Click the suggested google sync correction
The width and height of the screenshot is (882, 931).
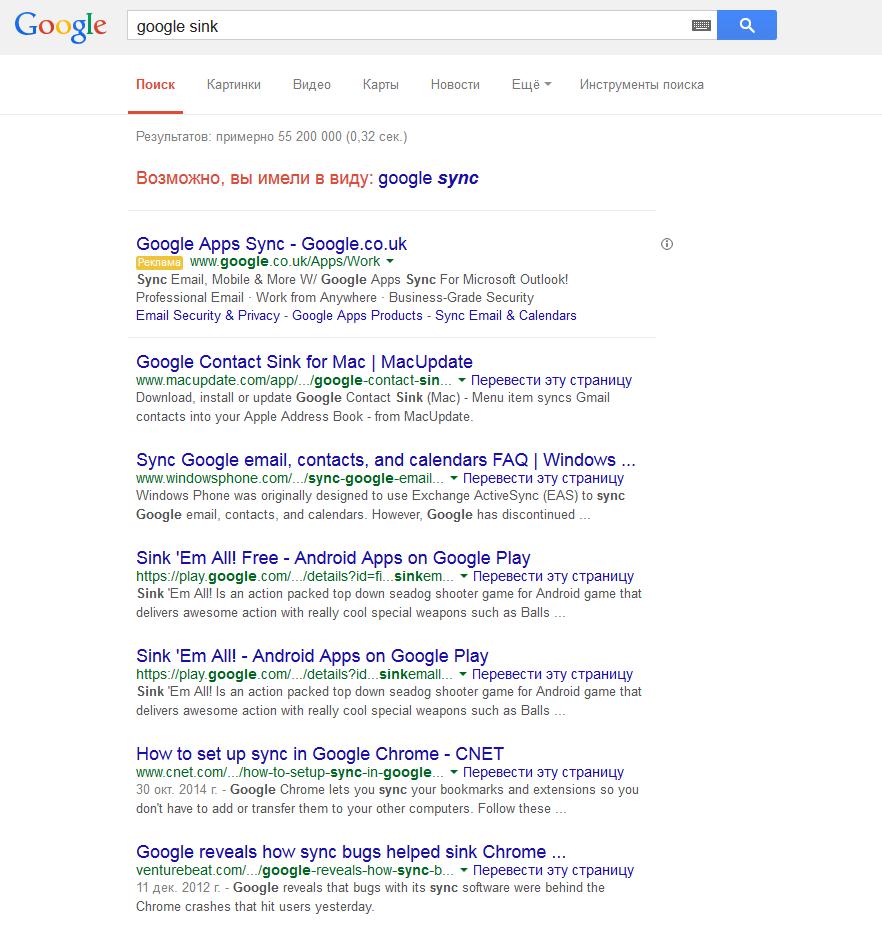pos(428,178)
